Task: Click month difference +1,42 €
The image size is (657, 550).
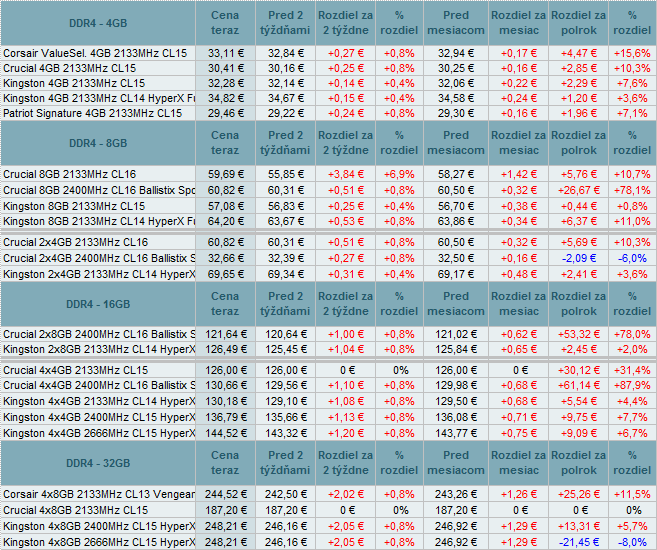Action: click(519, 174)
